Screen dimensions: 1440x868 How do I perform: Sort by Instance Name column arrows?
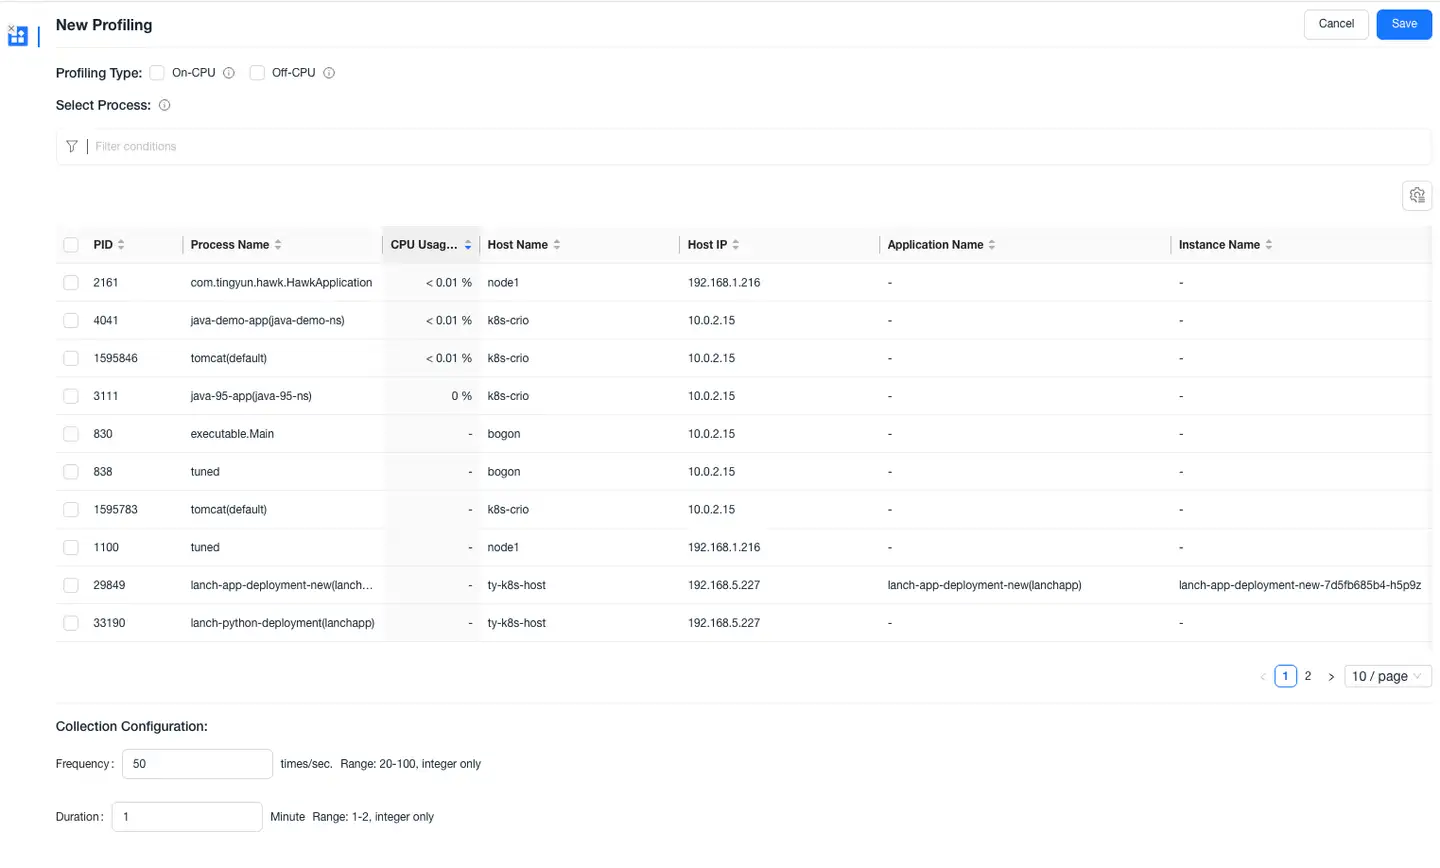1269,245
